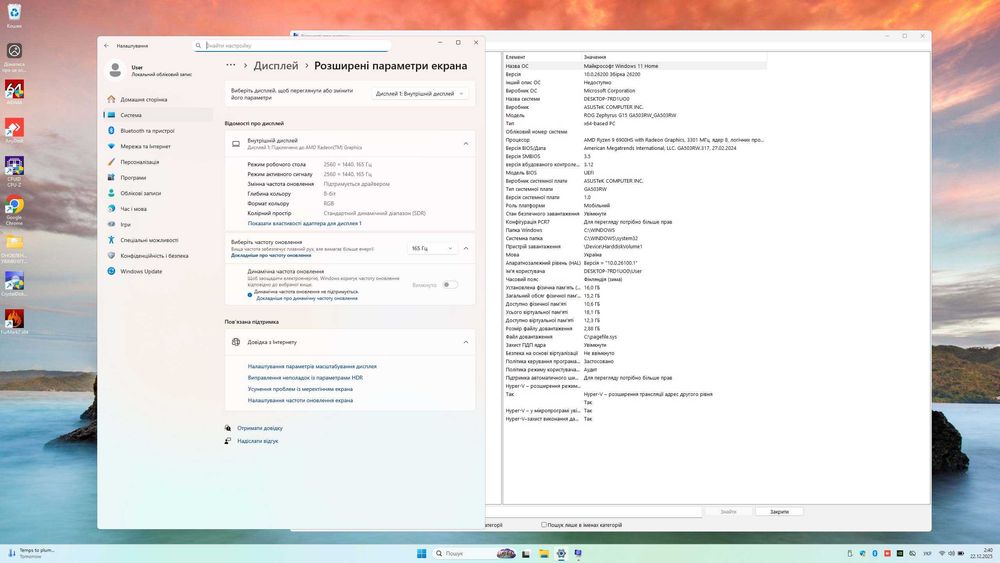Select the 'Версія BIOS/Дата' row in System Information

point(635,148)
